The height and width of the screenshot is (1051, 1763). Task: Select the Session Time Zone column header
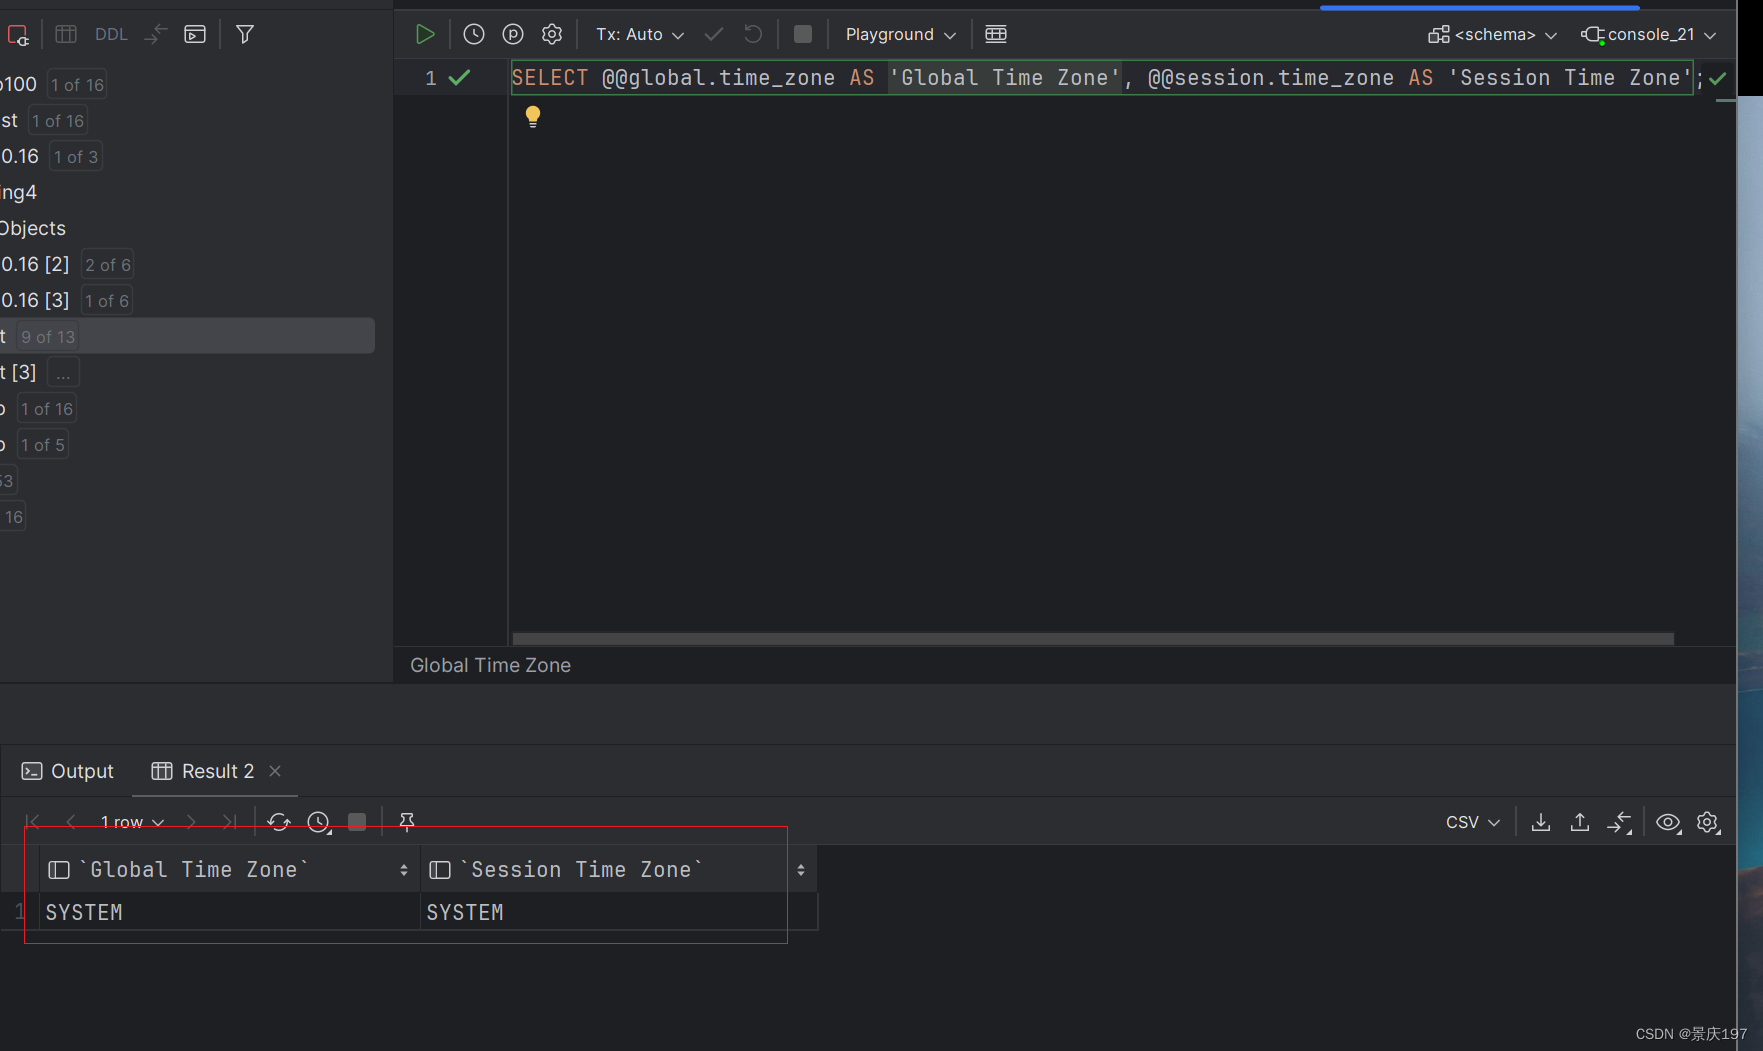[x=618, y=869]
